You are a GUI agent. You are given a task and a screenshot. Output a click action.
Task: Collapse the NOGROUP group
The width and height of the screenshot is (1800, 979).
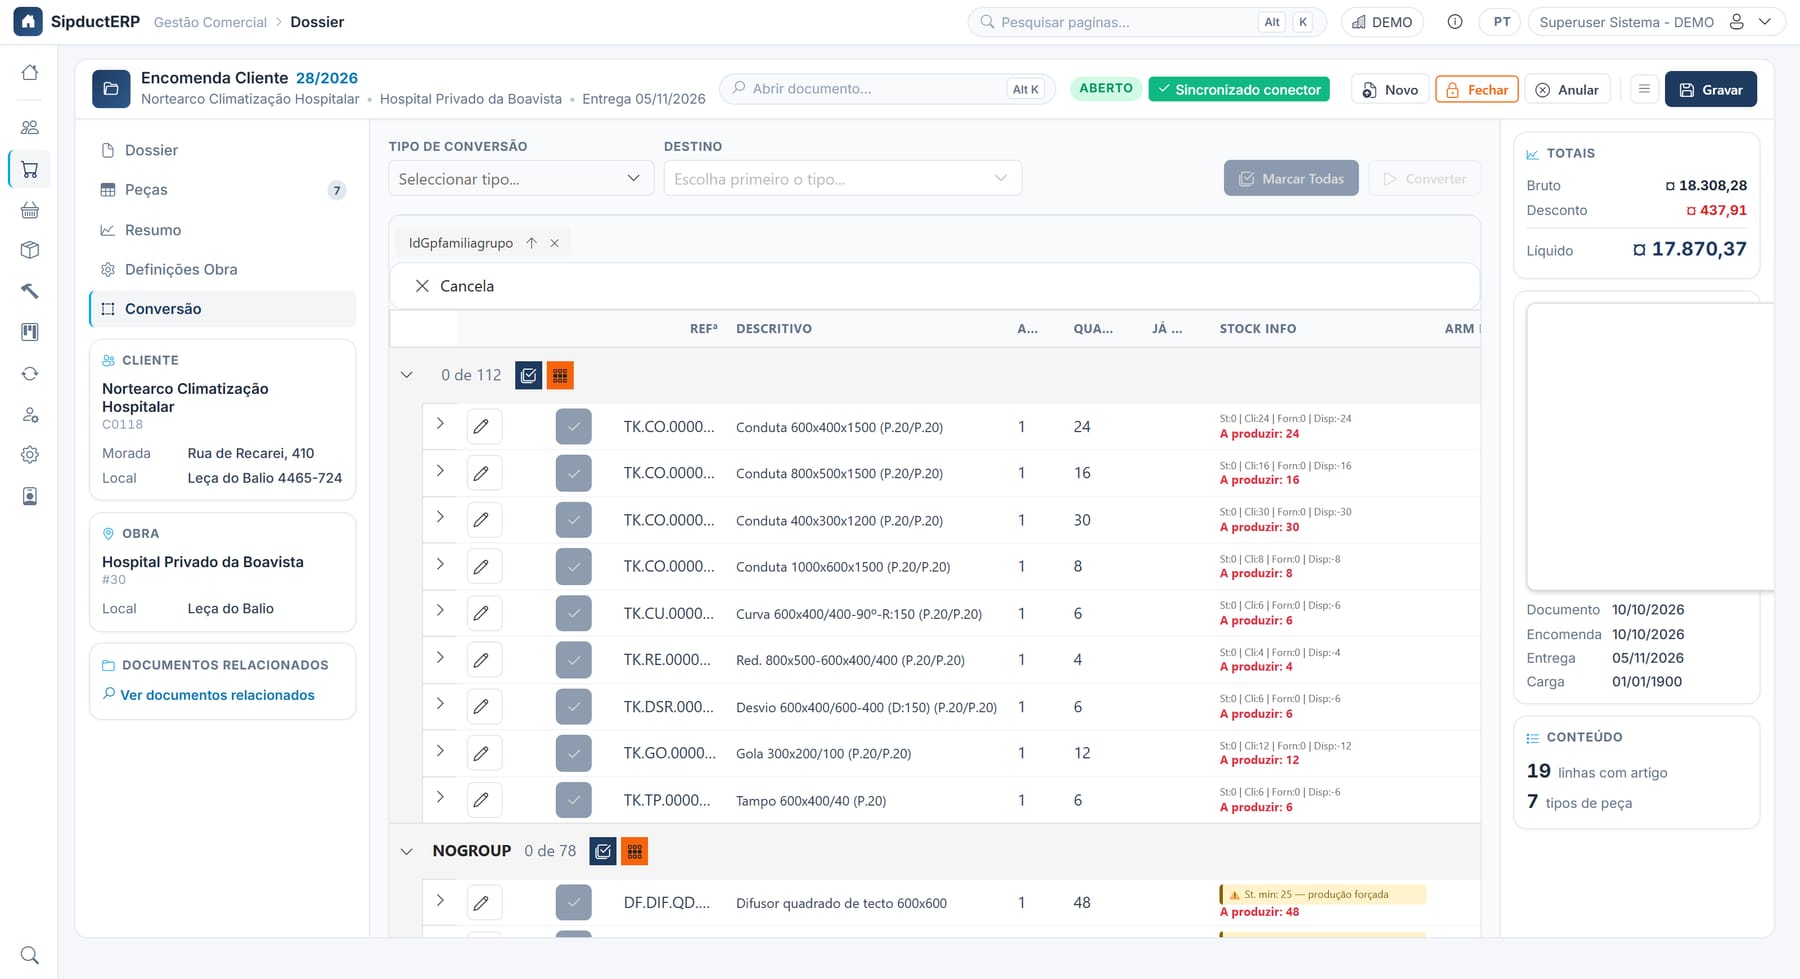click(406, 851)
